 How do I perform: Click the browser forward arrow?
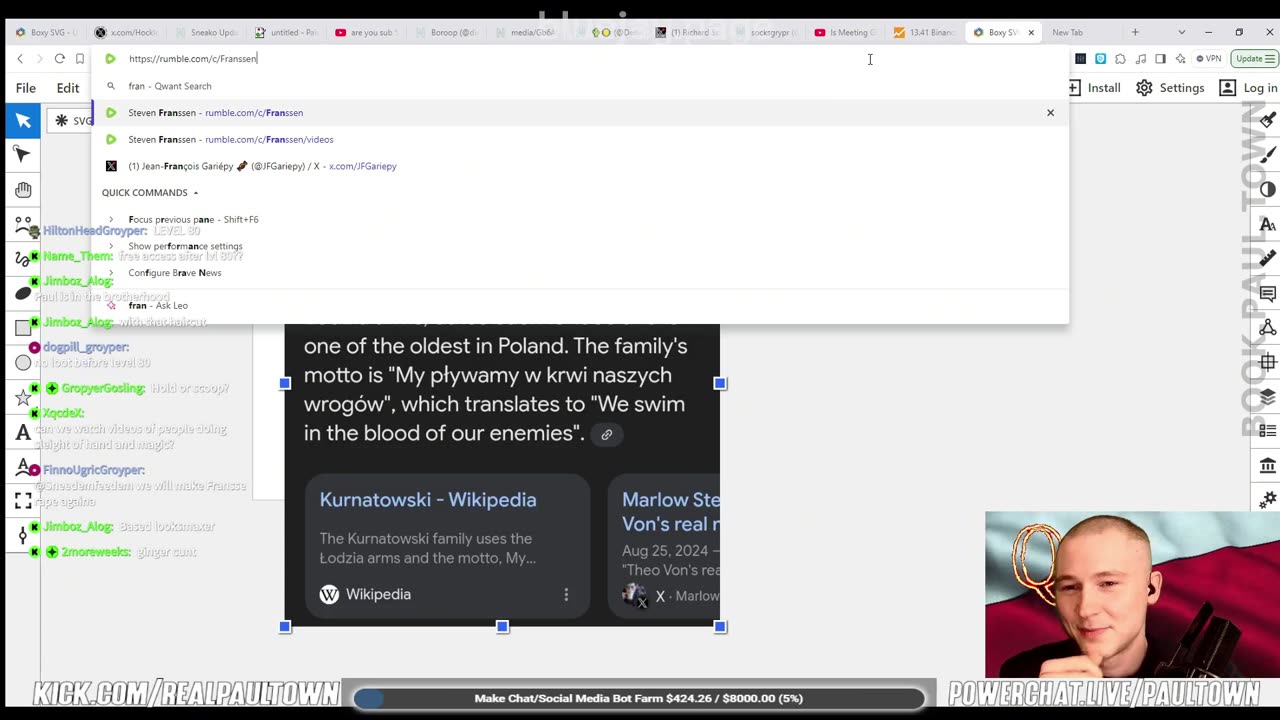[x=40, y=59]
